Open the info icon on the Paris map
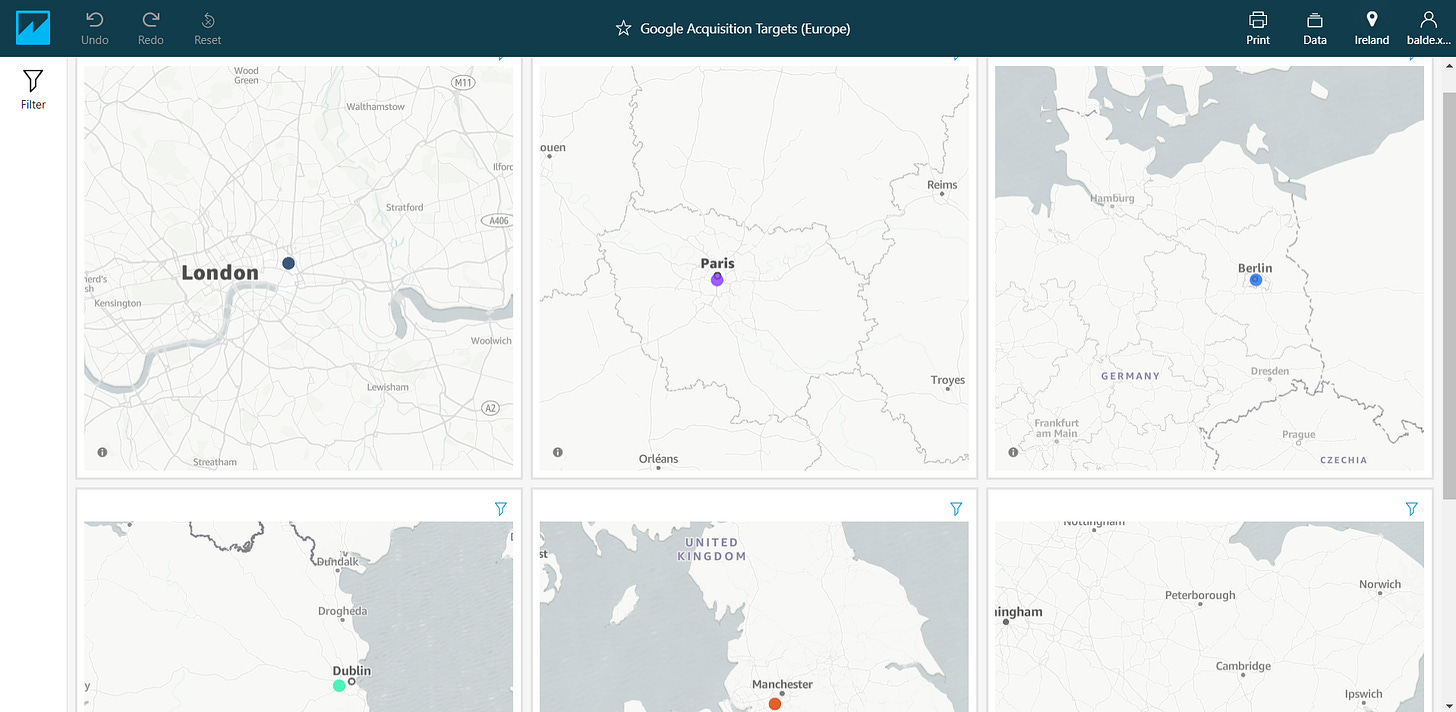Screen dimensions: 1456x712 (558, 452)
